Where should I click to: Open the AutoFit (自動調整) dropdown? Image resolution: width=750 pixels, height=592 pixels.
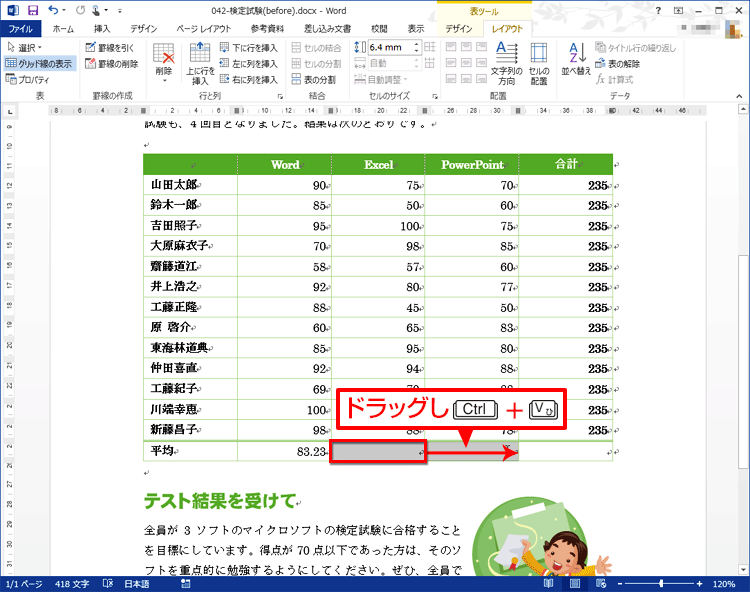[x=381, y=79]
